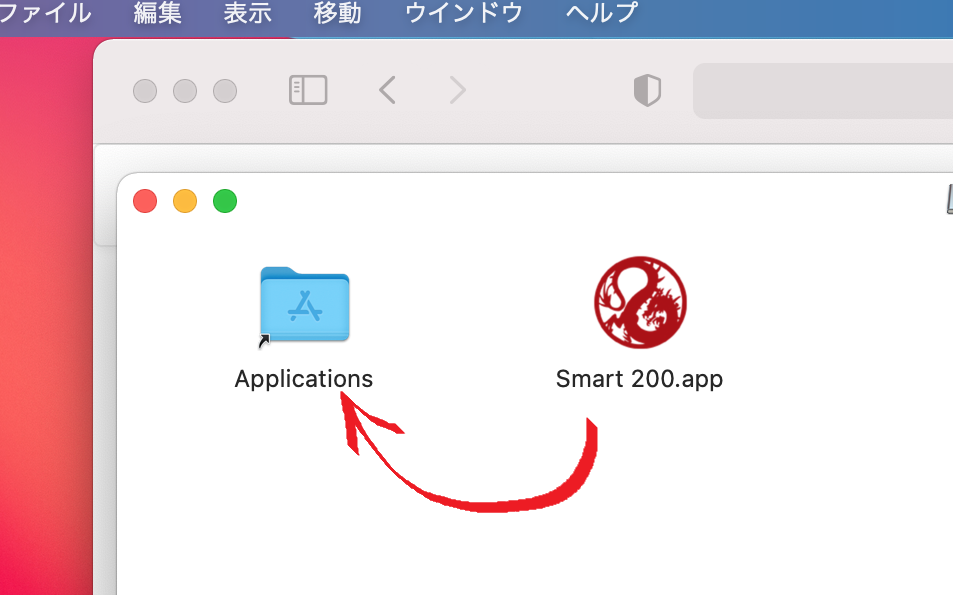Open the ヘルプ menu
Viewport: 953px width, 595px height.
coord(602,13)
